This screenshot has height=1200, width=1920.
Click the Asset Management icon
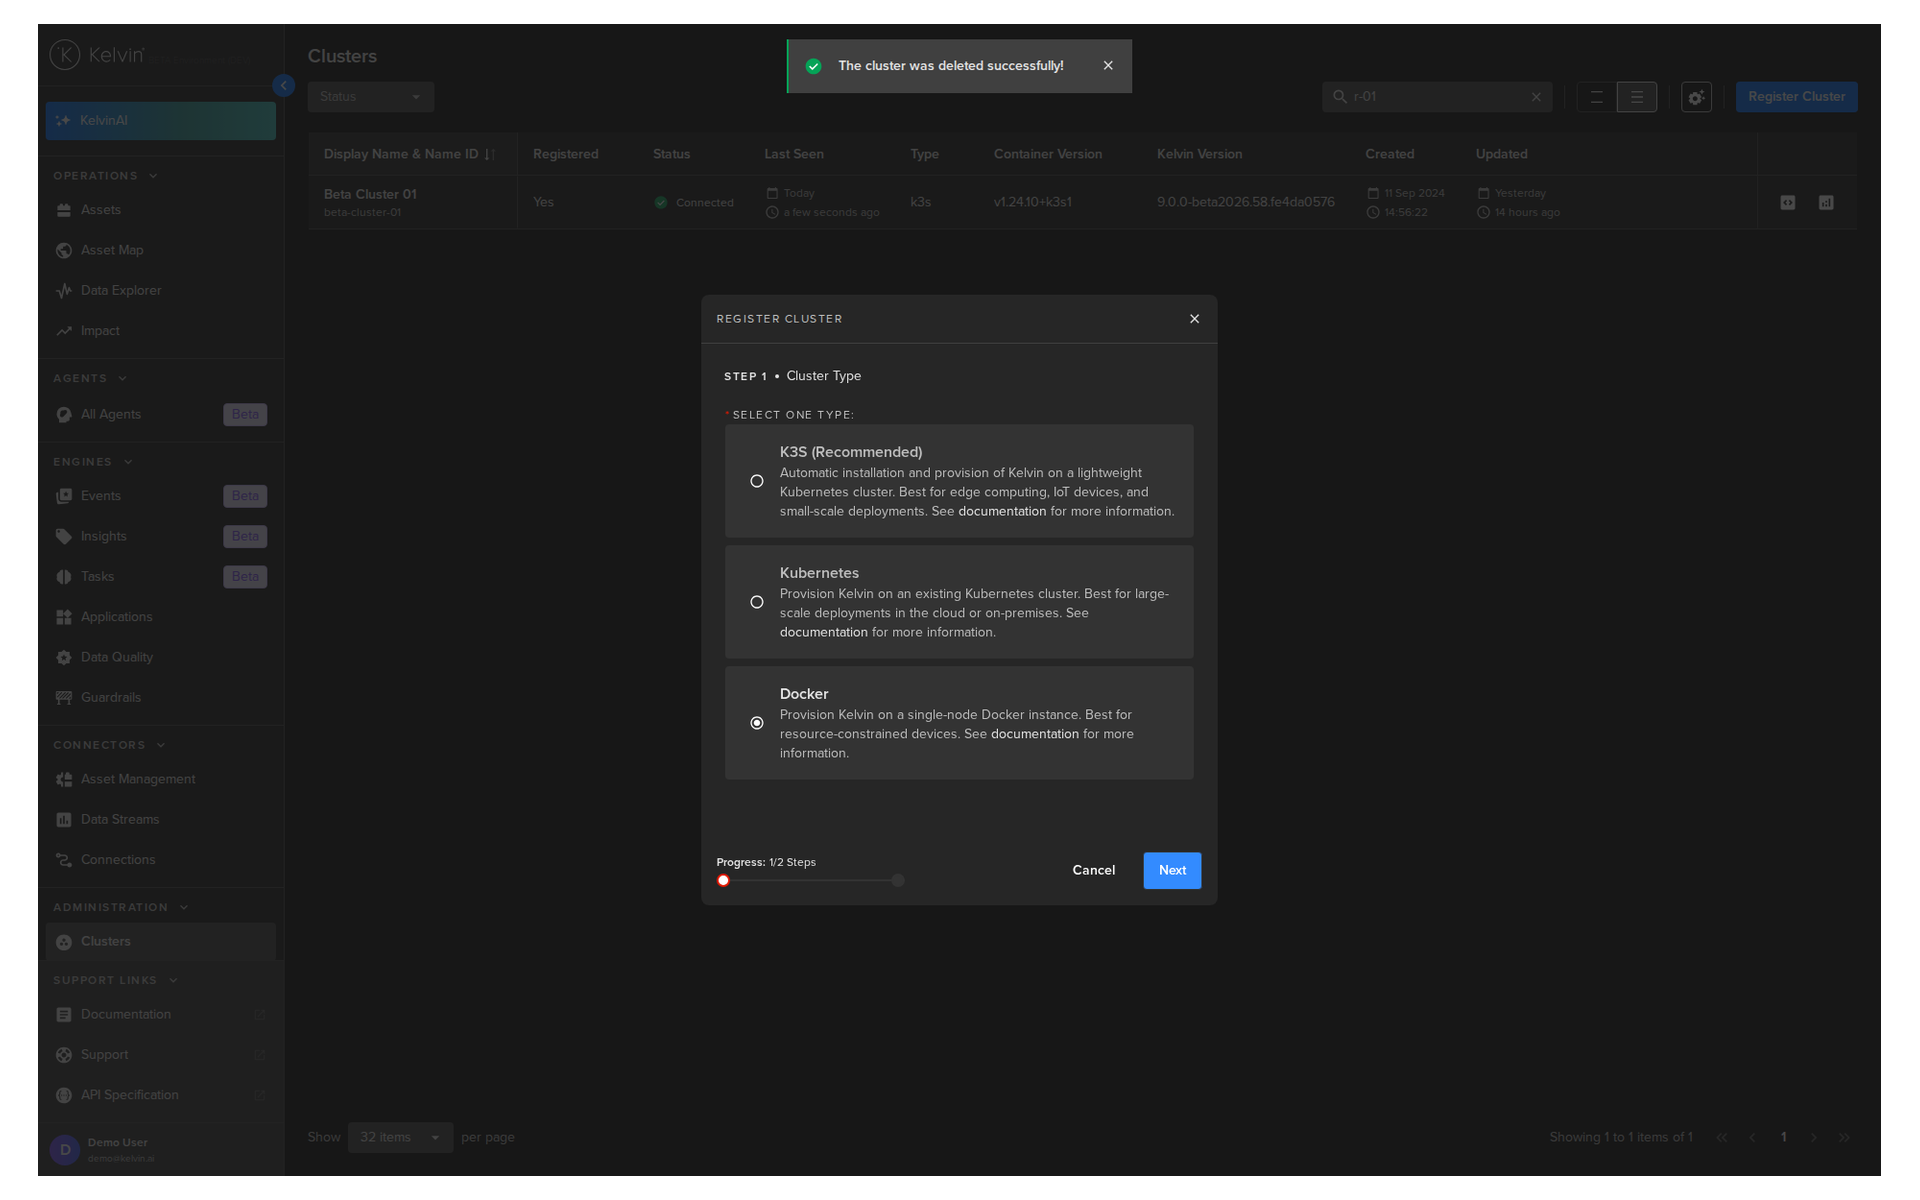click(x=64, y=780)
